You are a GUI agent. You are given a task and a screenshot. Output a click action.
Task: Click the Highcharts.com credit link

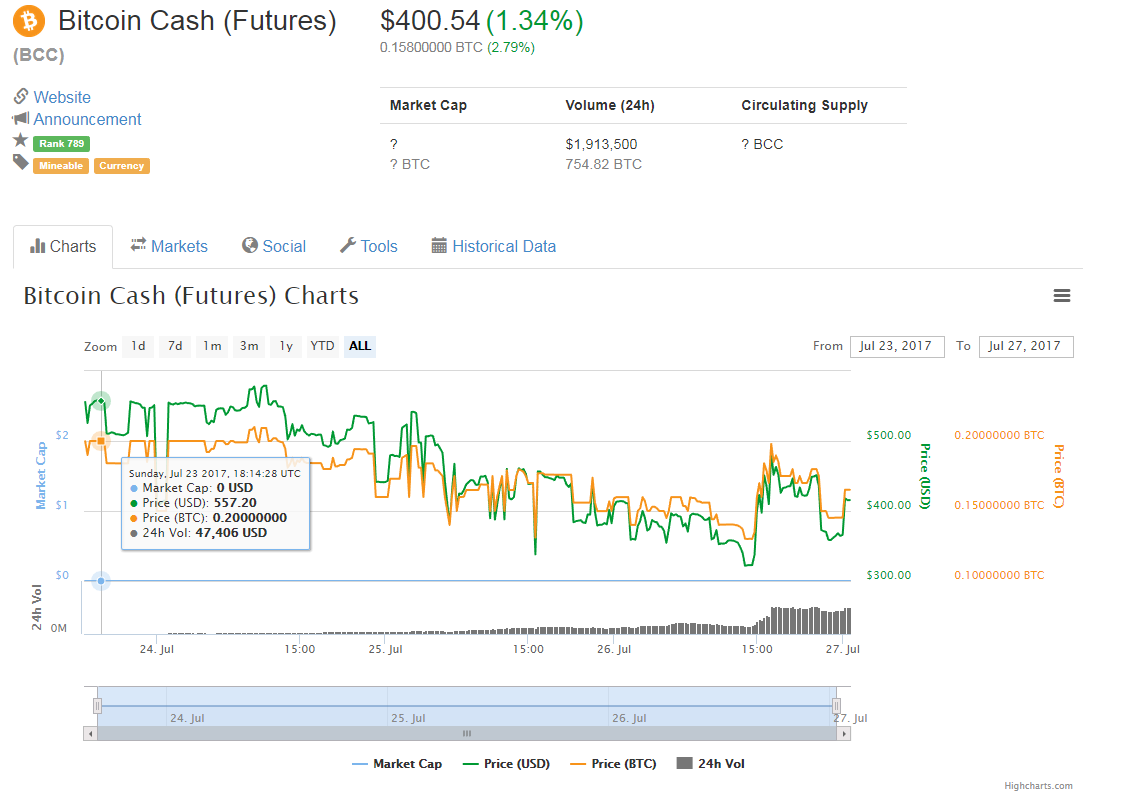coord(1038,787)
